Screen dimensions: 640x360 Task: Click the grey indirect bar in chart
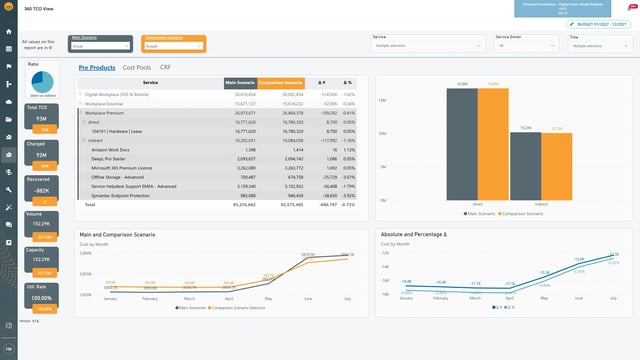(x=526, y=166)
